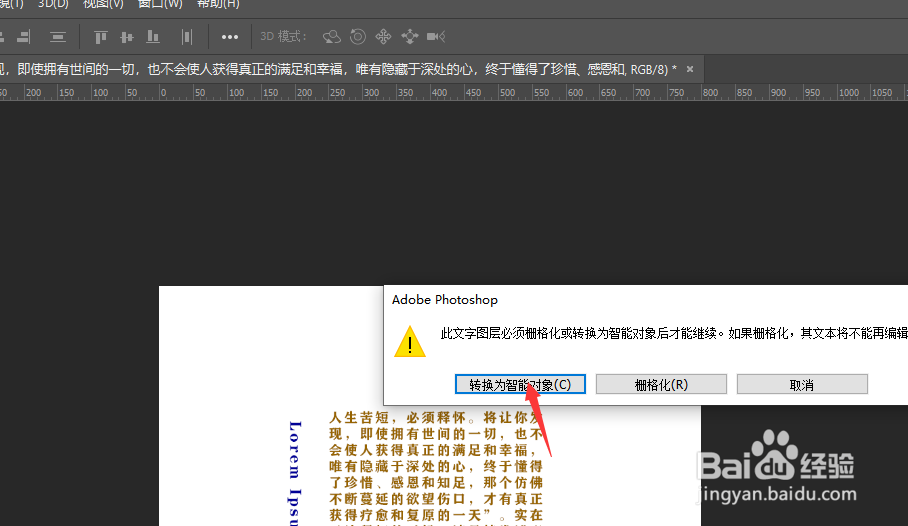Open the 3D(D) menu

point(53,4)
